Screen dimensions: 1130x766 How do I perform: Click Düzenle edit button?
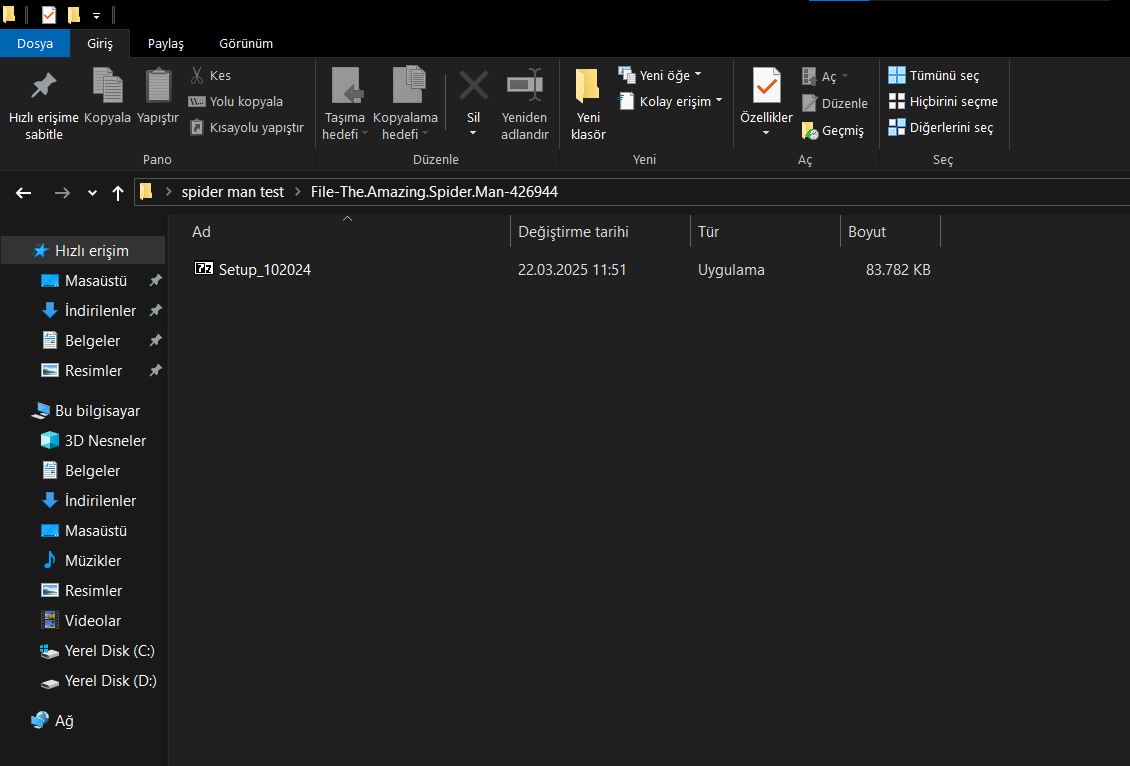click(x=835, y=103)
